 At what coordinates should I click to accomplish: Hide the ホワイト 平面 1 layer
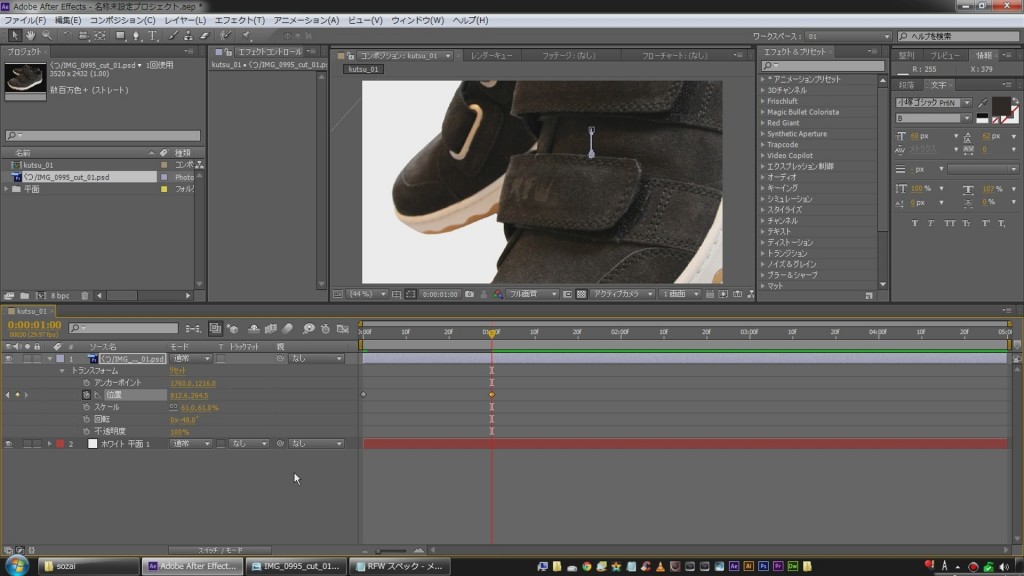coord(8,444)
